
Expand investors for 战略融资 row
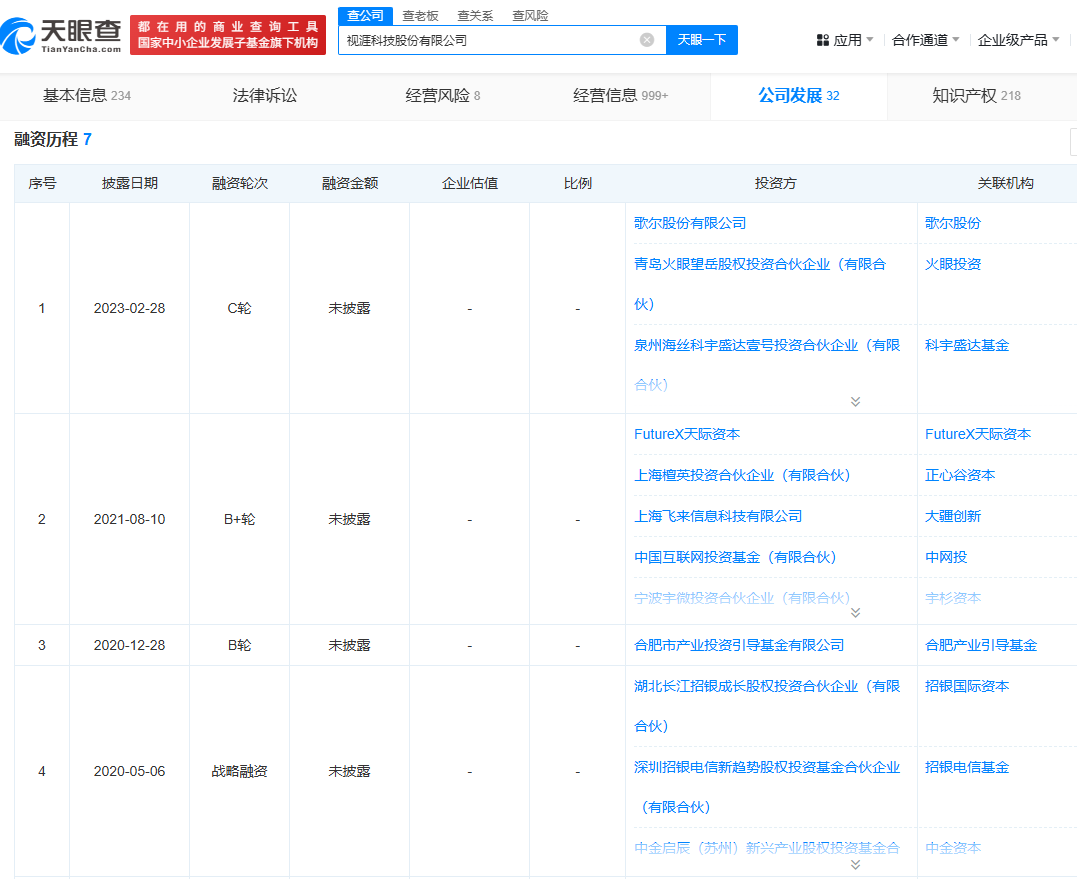click(x=855, y=864)
